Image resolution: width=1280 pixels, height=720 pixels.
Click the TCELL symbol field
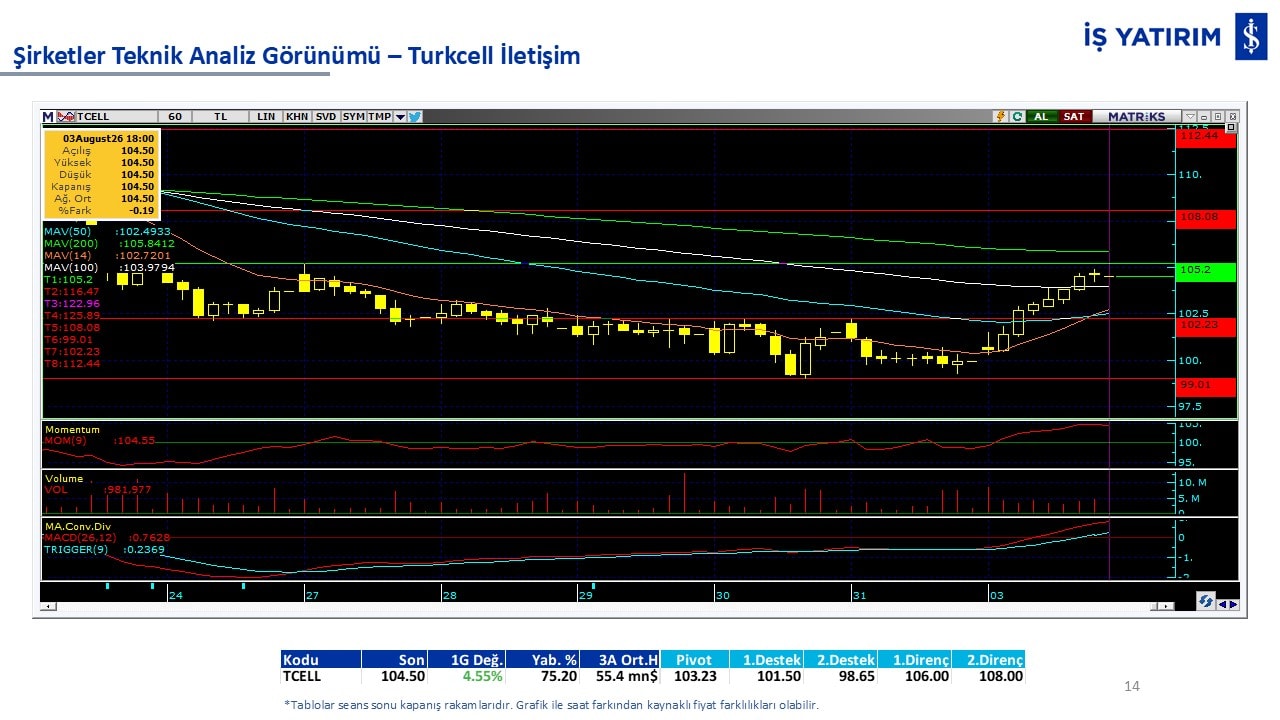click(x=116, y=116)
